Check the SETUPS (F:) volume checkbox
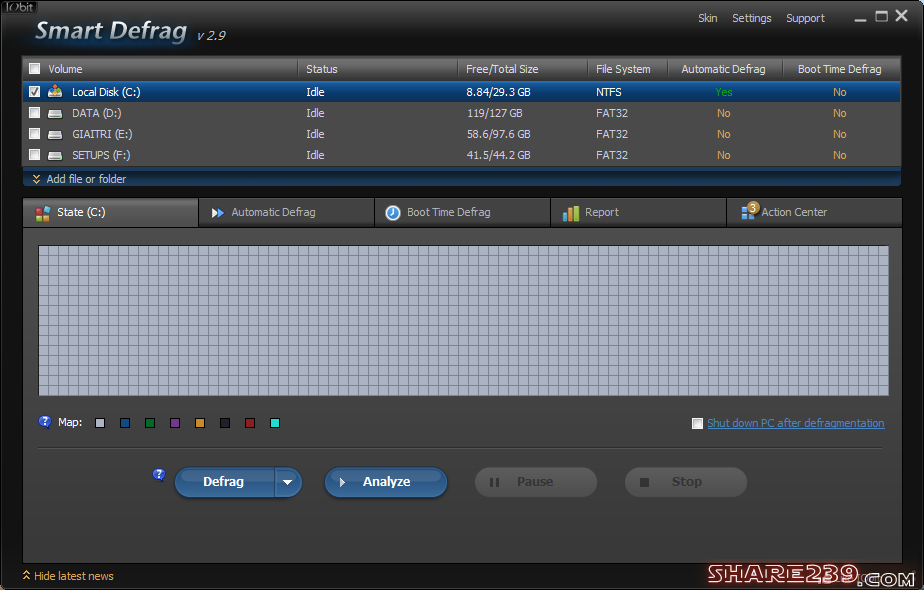 (35, 155)
